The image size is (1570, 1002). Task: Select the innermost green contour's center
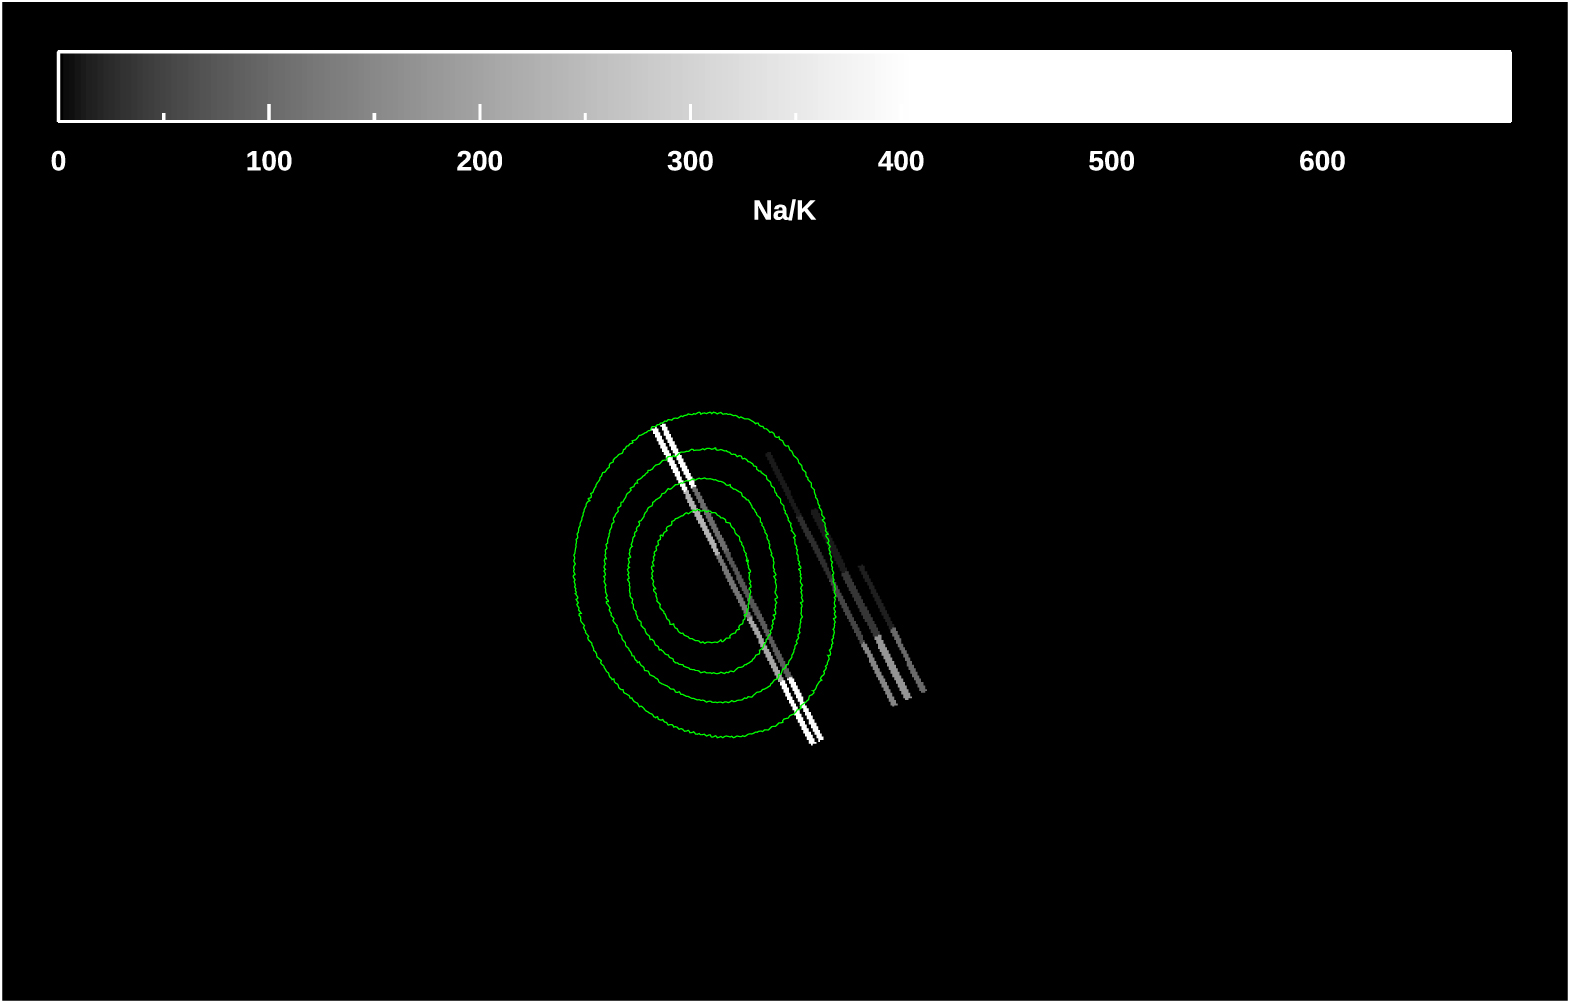pyautogui.click(x=702, y=577)
